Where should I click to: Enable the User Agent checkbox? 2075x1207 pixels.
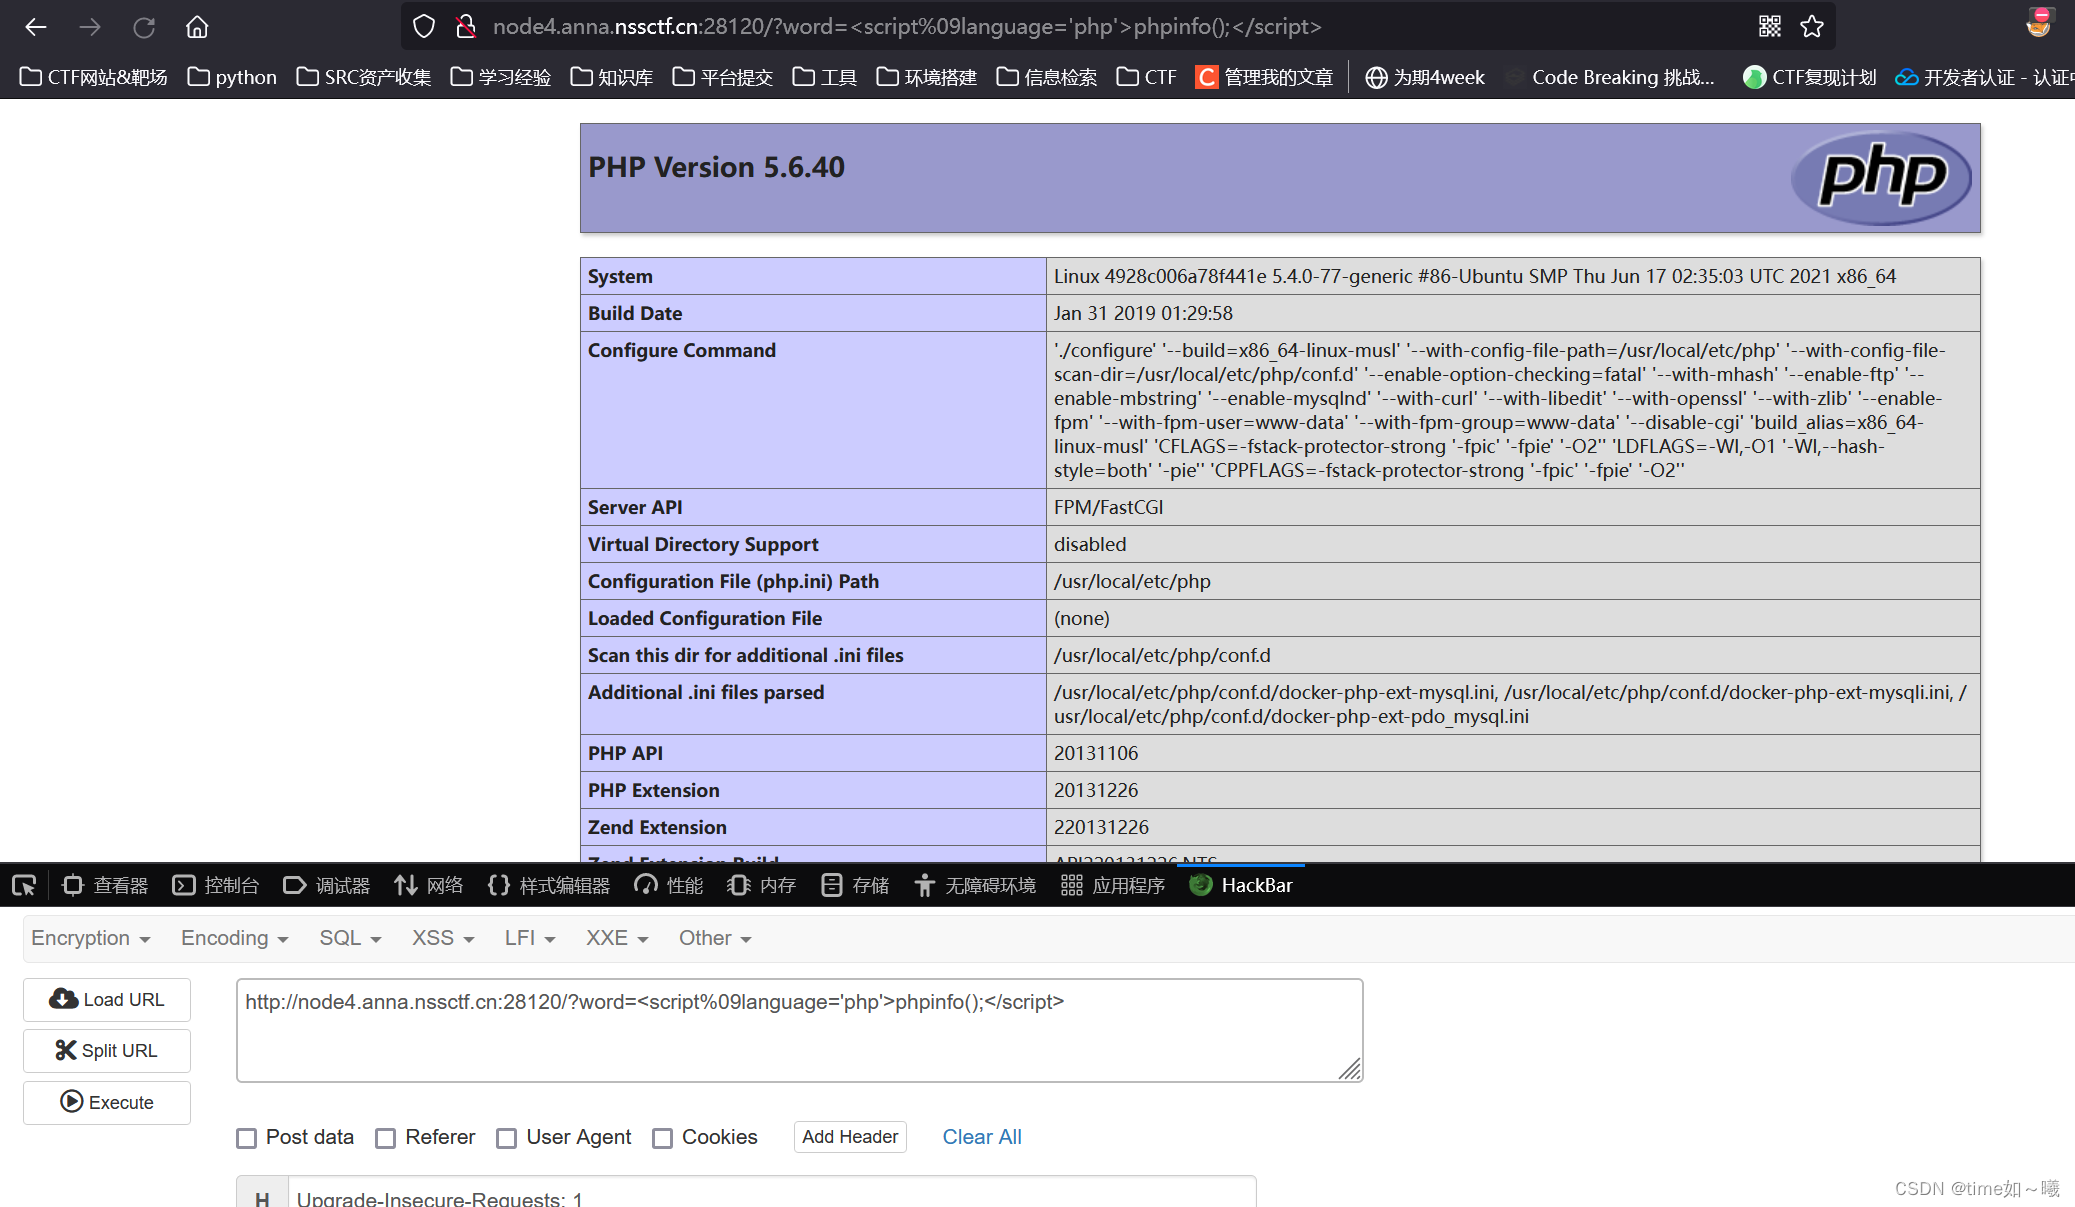coord(507,1138)
